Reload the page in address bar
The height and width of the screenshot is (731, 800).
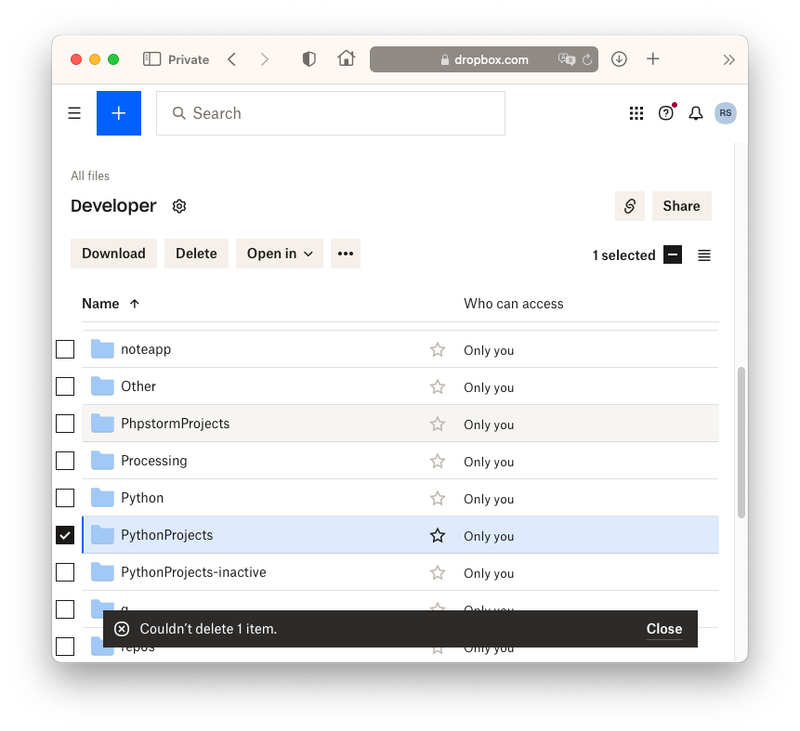coord(587,60)
